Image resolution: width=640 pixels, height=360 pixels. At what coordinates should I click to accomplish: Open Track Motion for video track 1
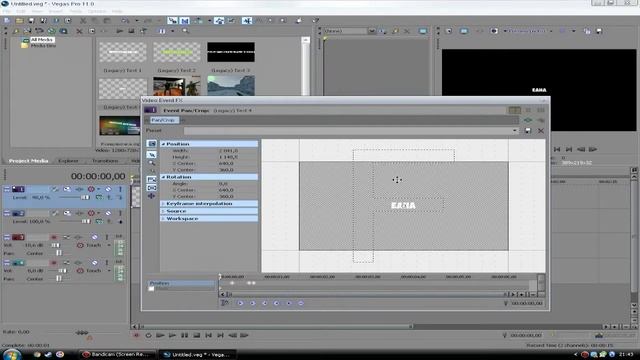pyautogui.click(x=67, y=189)
